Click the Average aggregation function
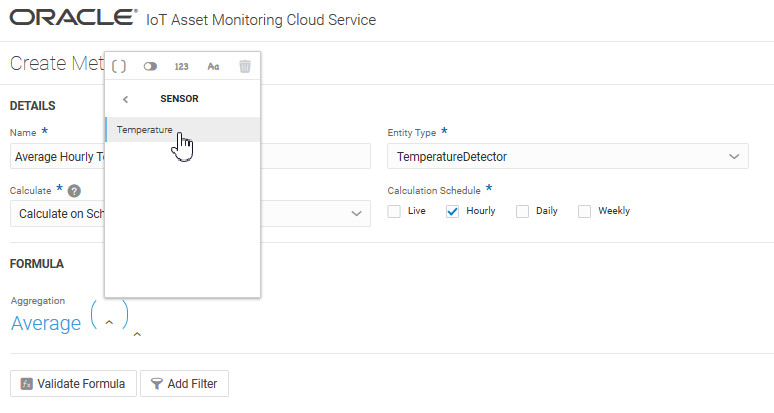 [46, 323]
